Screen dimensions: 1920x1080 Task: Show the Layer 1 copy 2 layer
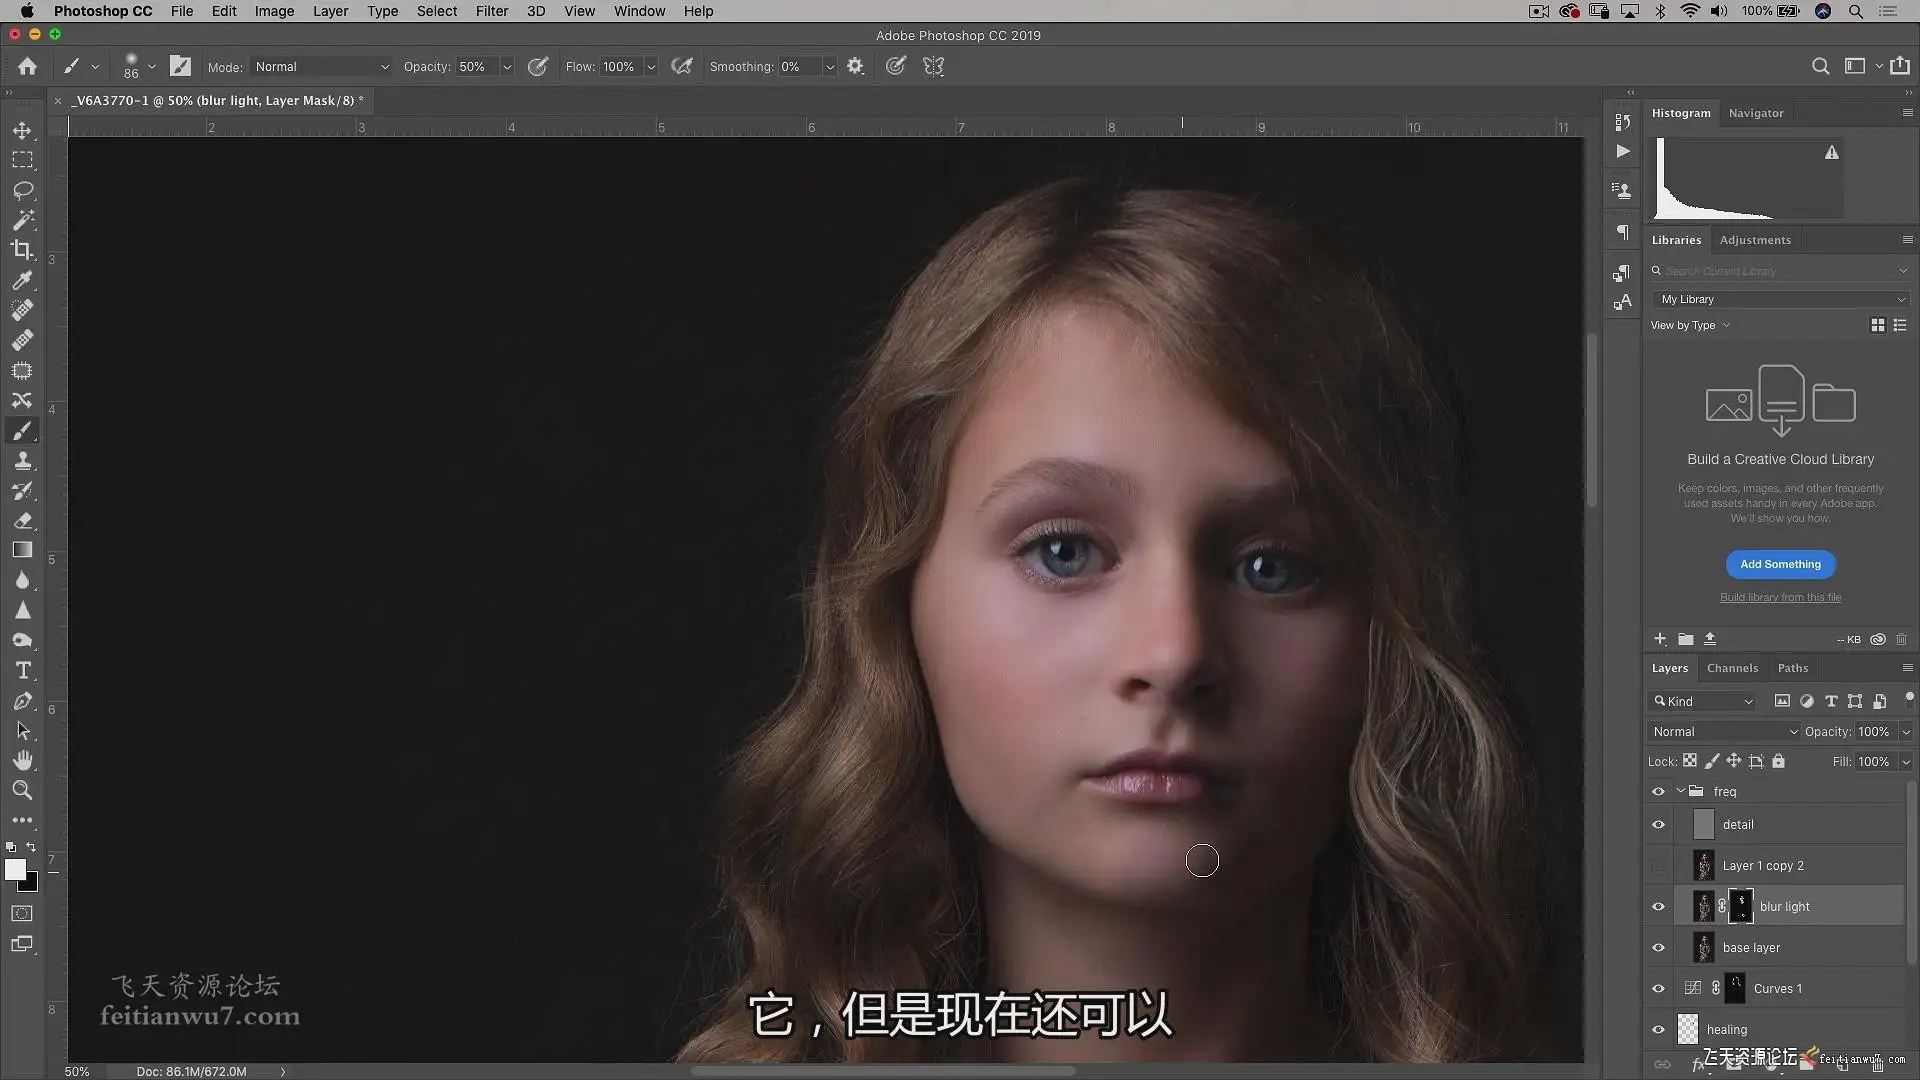(1658, 866)
